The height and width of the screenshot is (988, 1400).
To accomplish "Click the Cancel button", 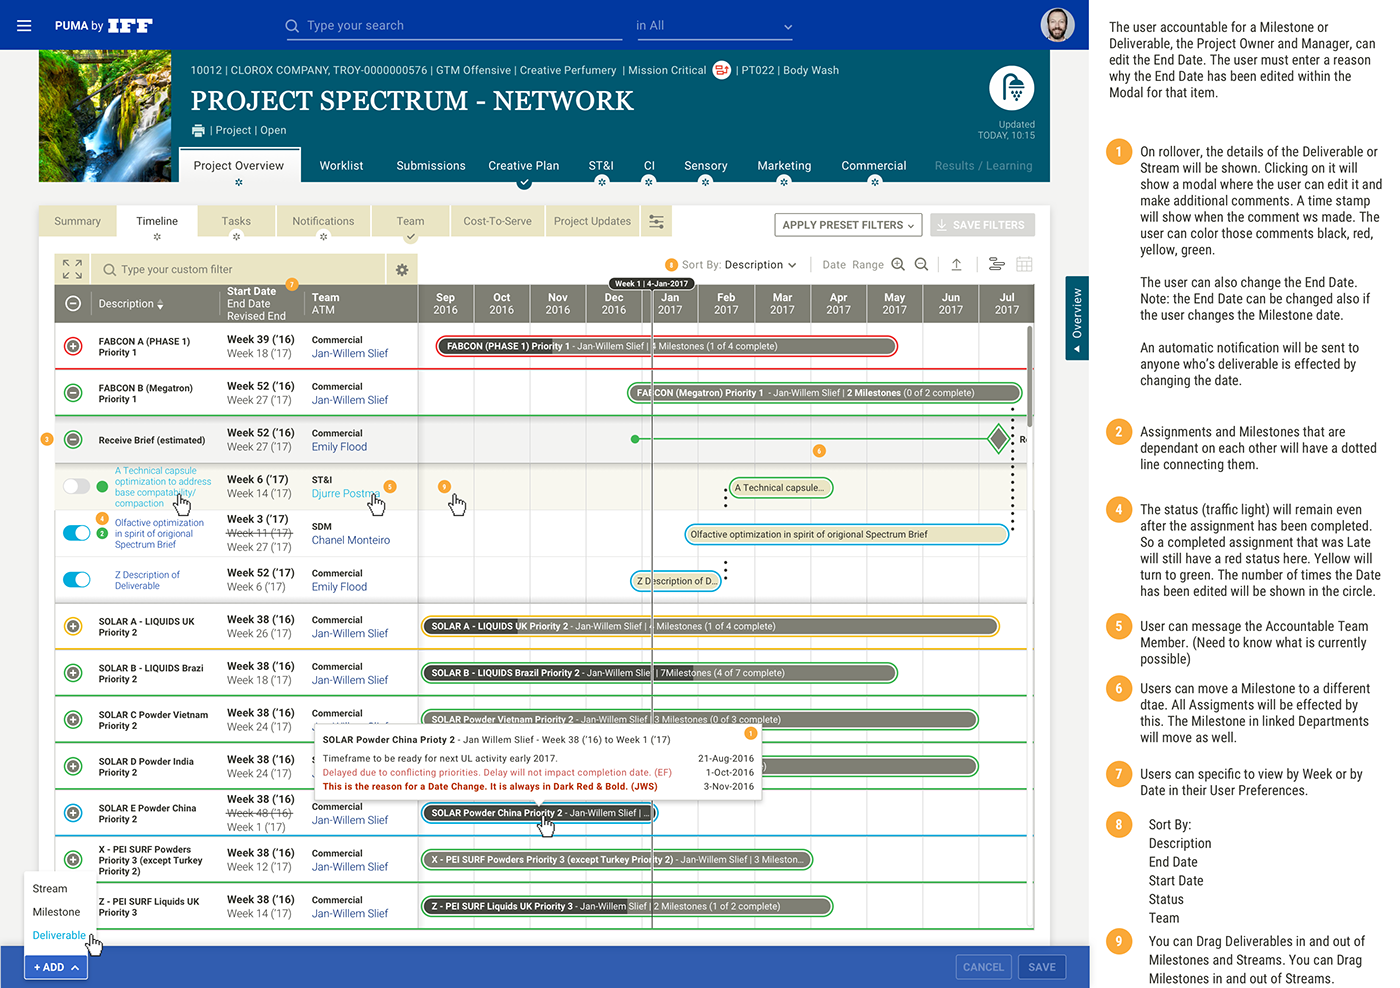I will coord(983,967).
